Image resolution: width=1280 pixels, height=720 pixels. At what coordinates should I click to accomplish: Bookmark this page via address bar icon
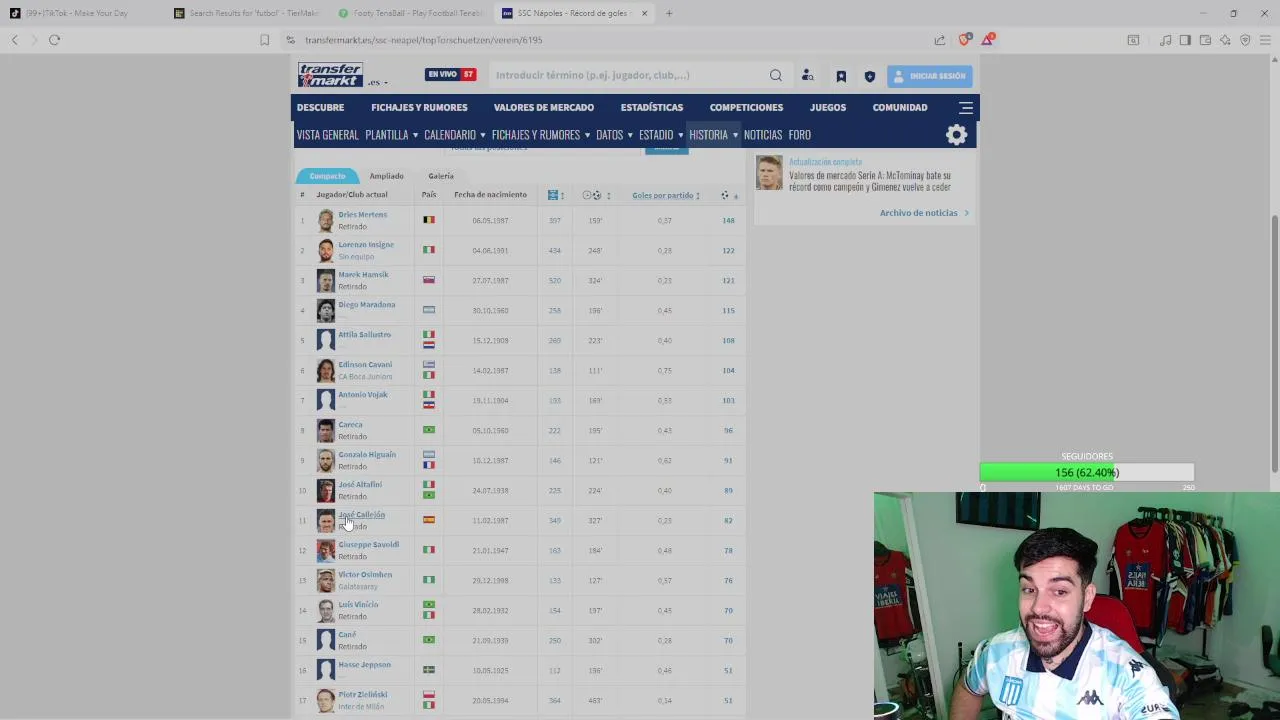pos(264,40)
